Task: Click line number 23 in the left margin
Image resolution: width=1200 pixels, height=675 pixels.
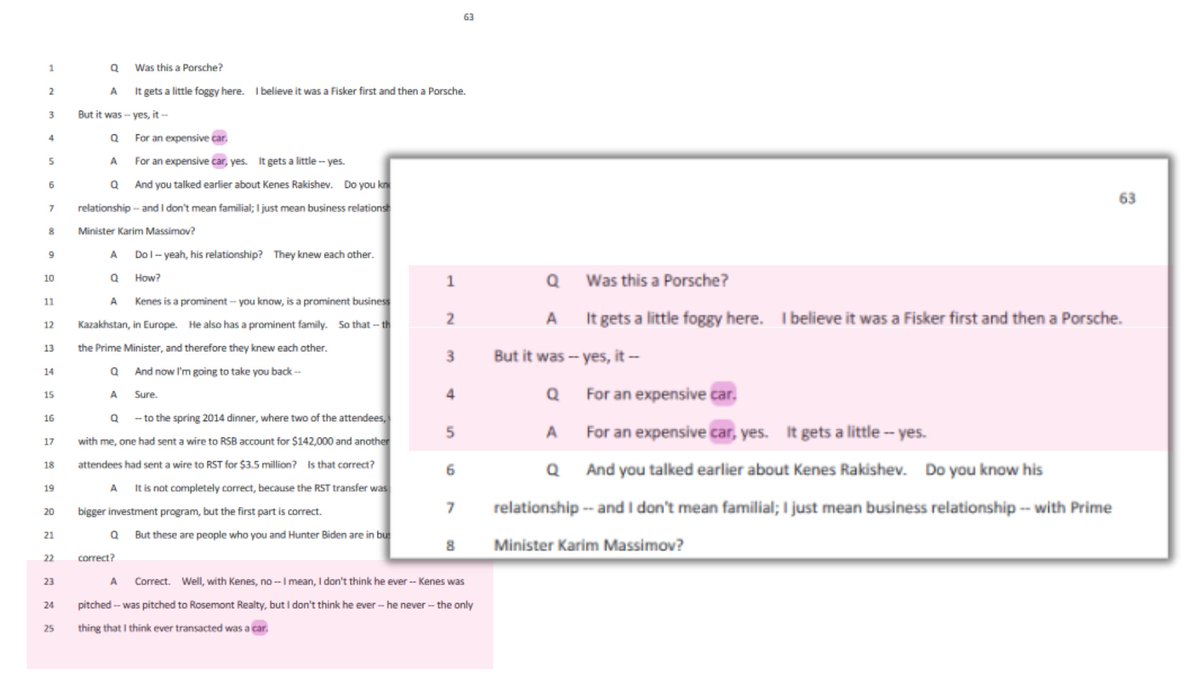Action: tap(49, 581)
